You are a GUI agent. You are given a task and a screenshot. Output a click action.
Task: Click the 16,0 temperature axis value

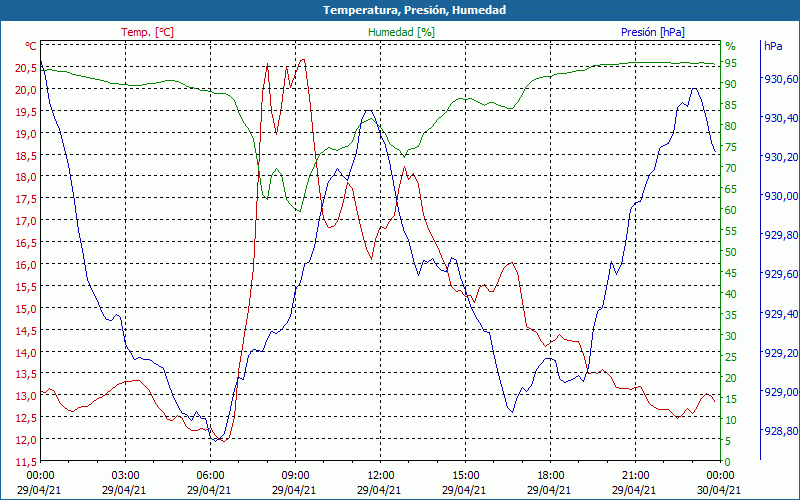pyautogui.click(x=26, y=265)
